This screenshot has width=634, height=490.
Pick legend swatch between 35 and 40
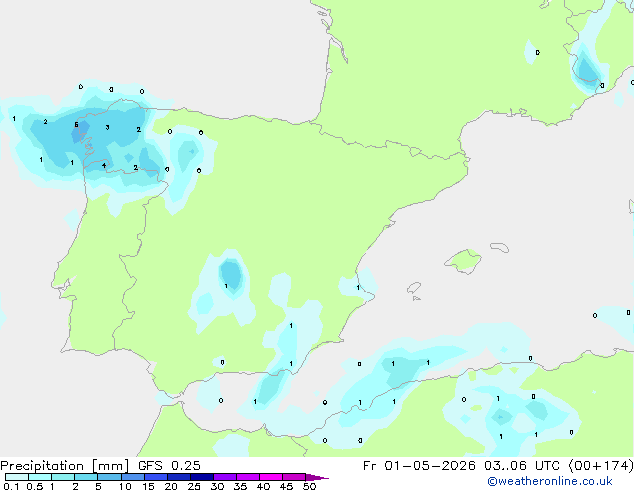pos(248,477)
